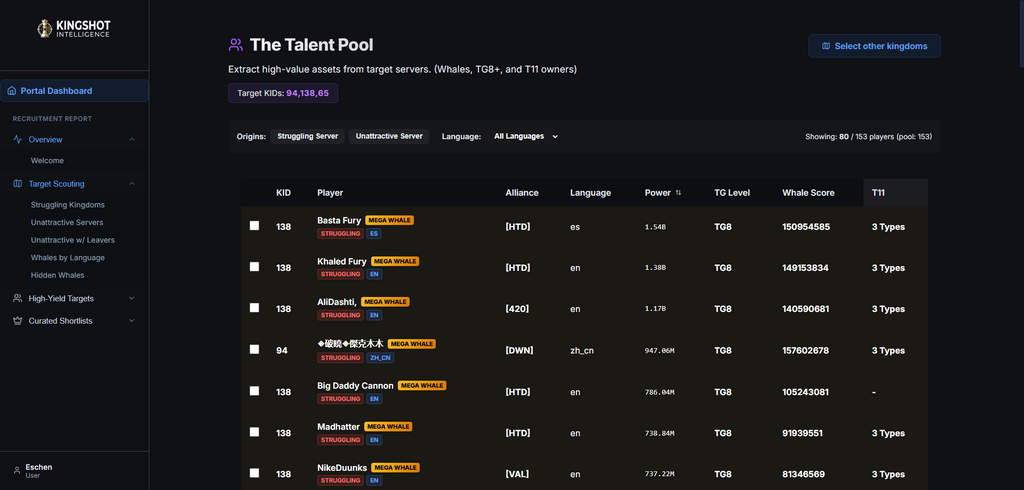The image size is (1024, 490).
Task: Collapse the Overview section chevron
Action: pyautogui.click(x=132, y=139)
